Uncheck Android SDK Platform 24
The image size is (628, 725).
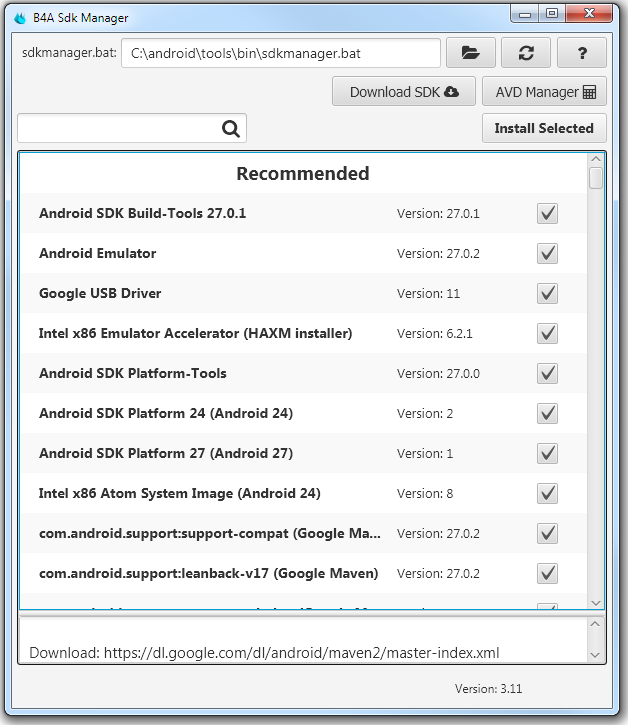(548, 413)
